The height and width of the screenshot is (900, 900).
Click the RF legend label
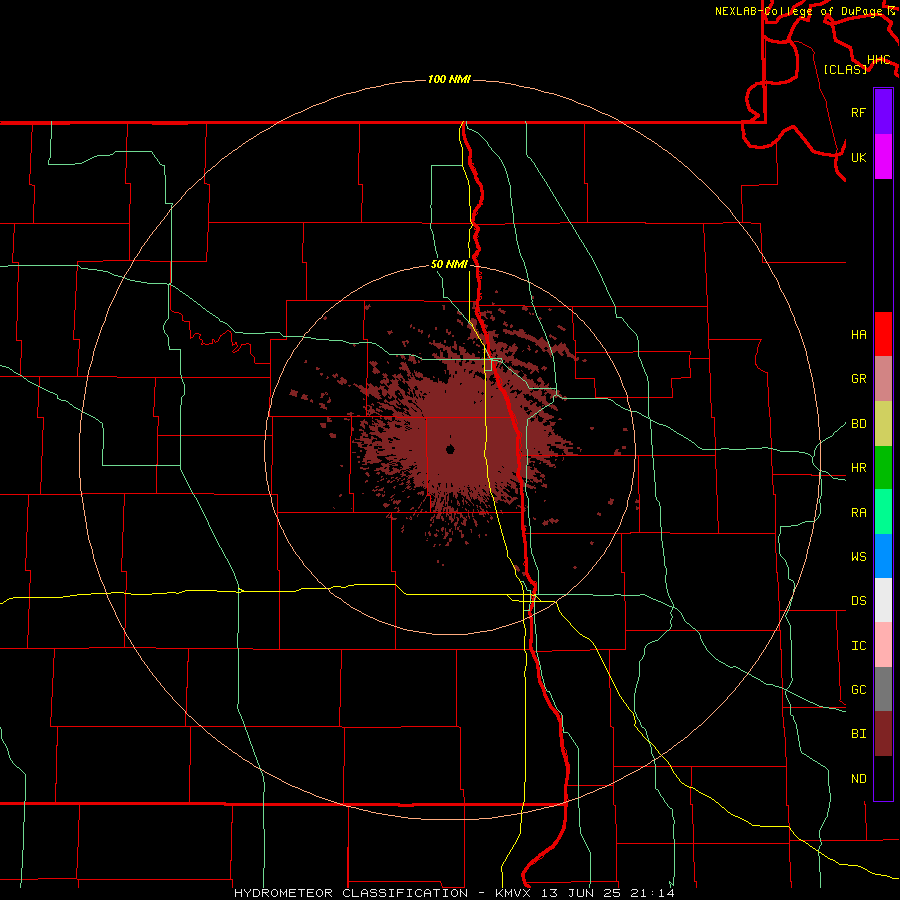click(x=858, y=112)
